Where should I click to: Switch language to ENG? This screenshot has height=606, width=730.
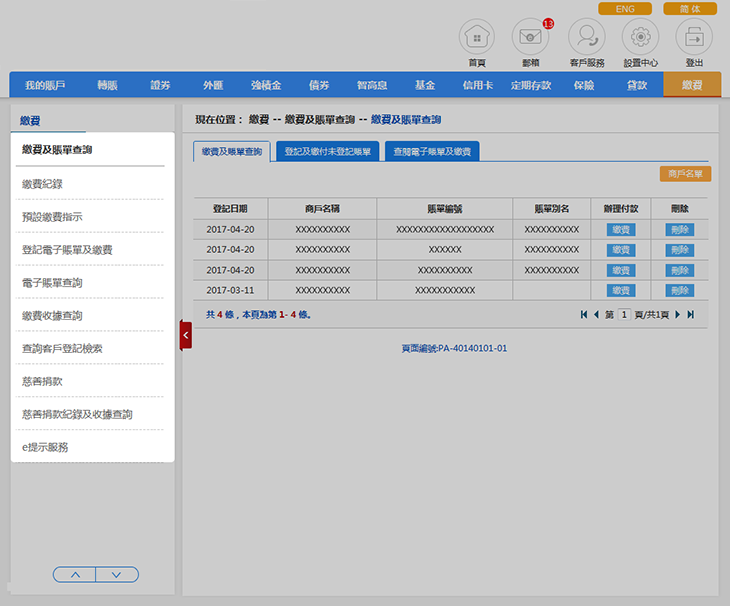pos(625,9)
